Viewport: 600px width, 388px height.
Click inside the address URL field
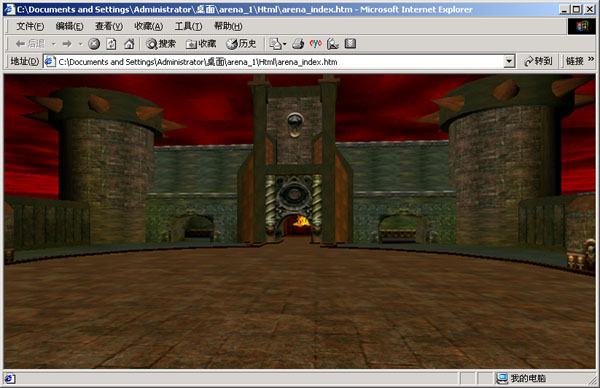pyautogui.click(x=280, y=62)
